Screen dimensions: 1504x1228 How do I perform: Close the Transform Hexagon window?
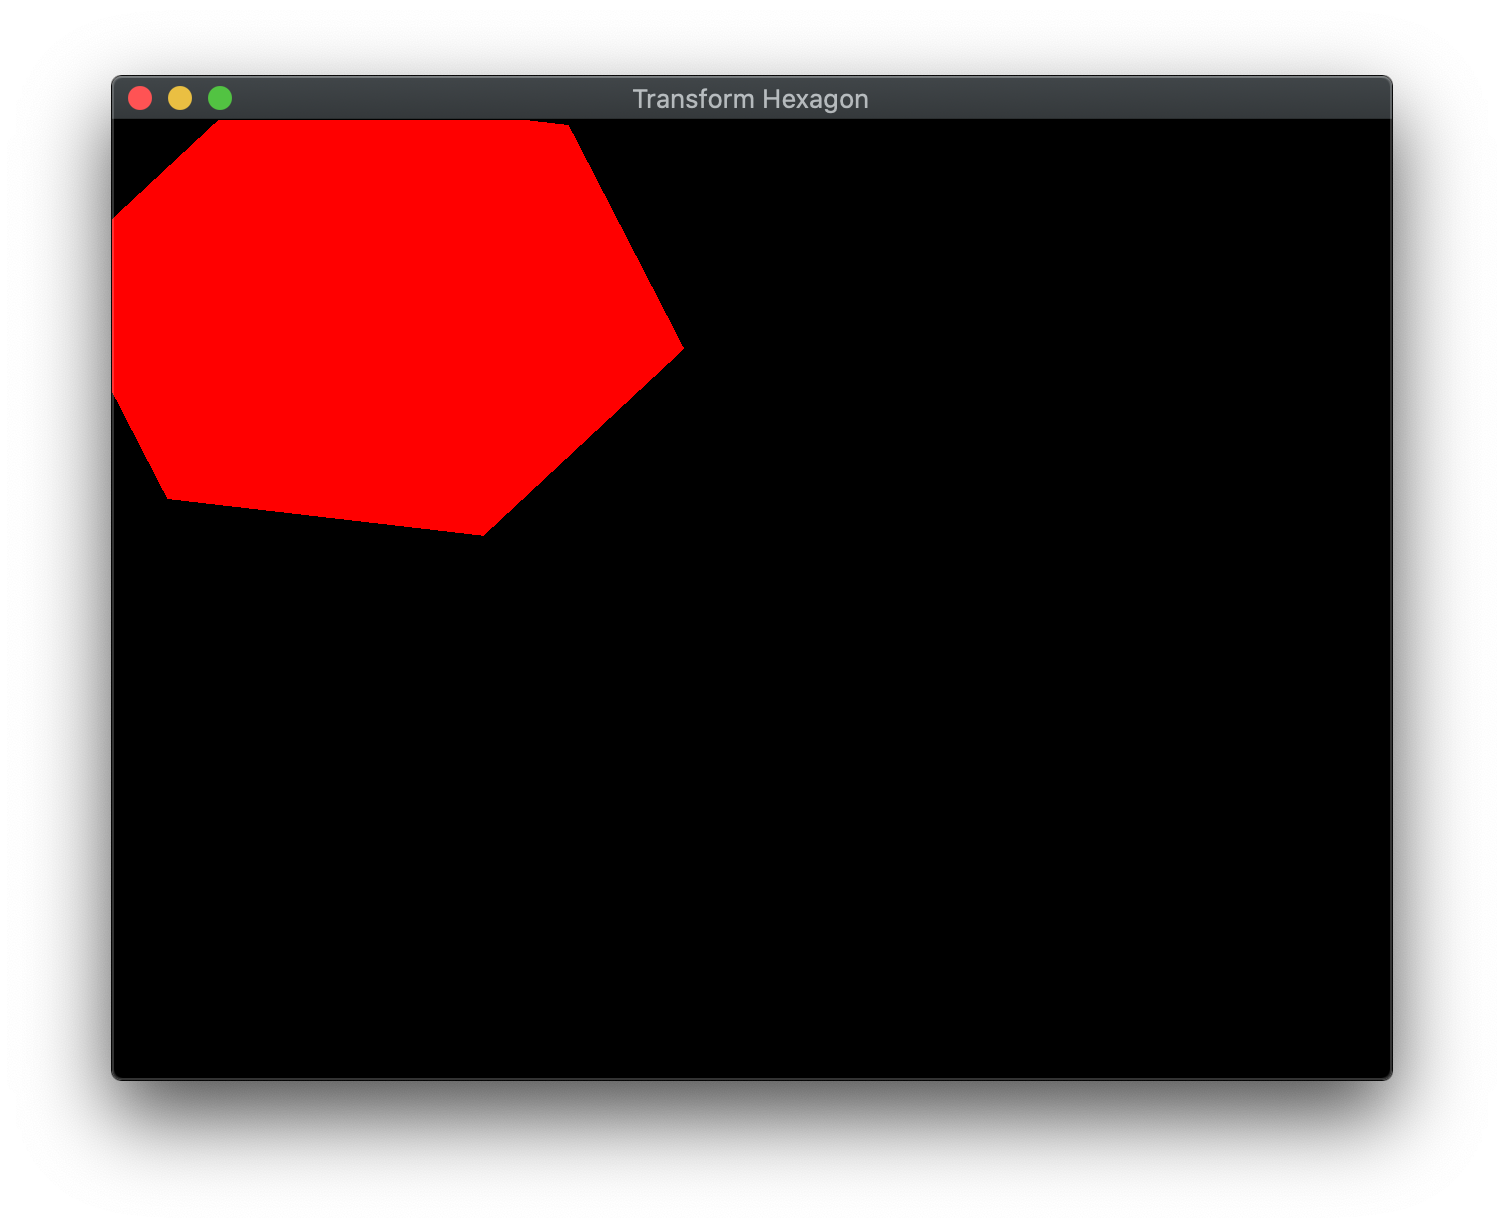140,98
